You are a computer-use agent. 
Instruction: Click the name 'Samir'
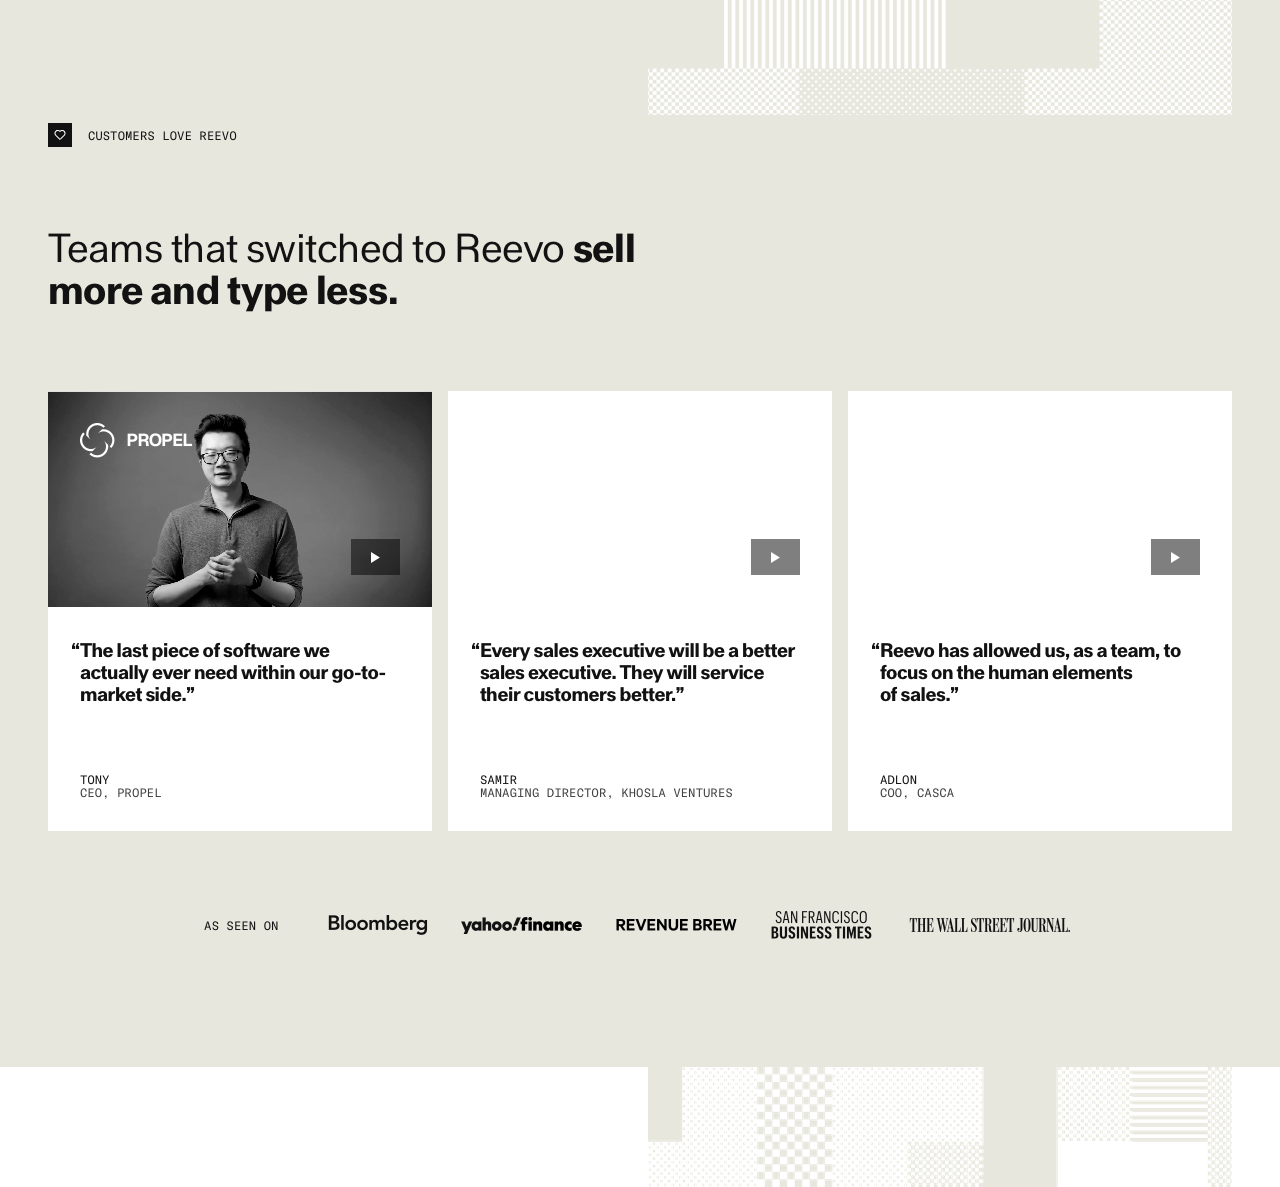point(498,780)
